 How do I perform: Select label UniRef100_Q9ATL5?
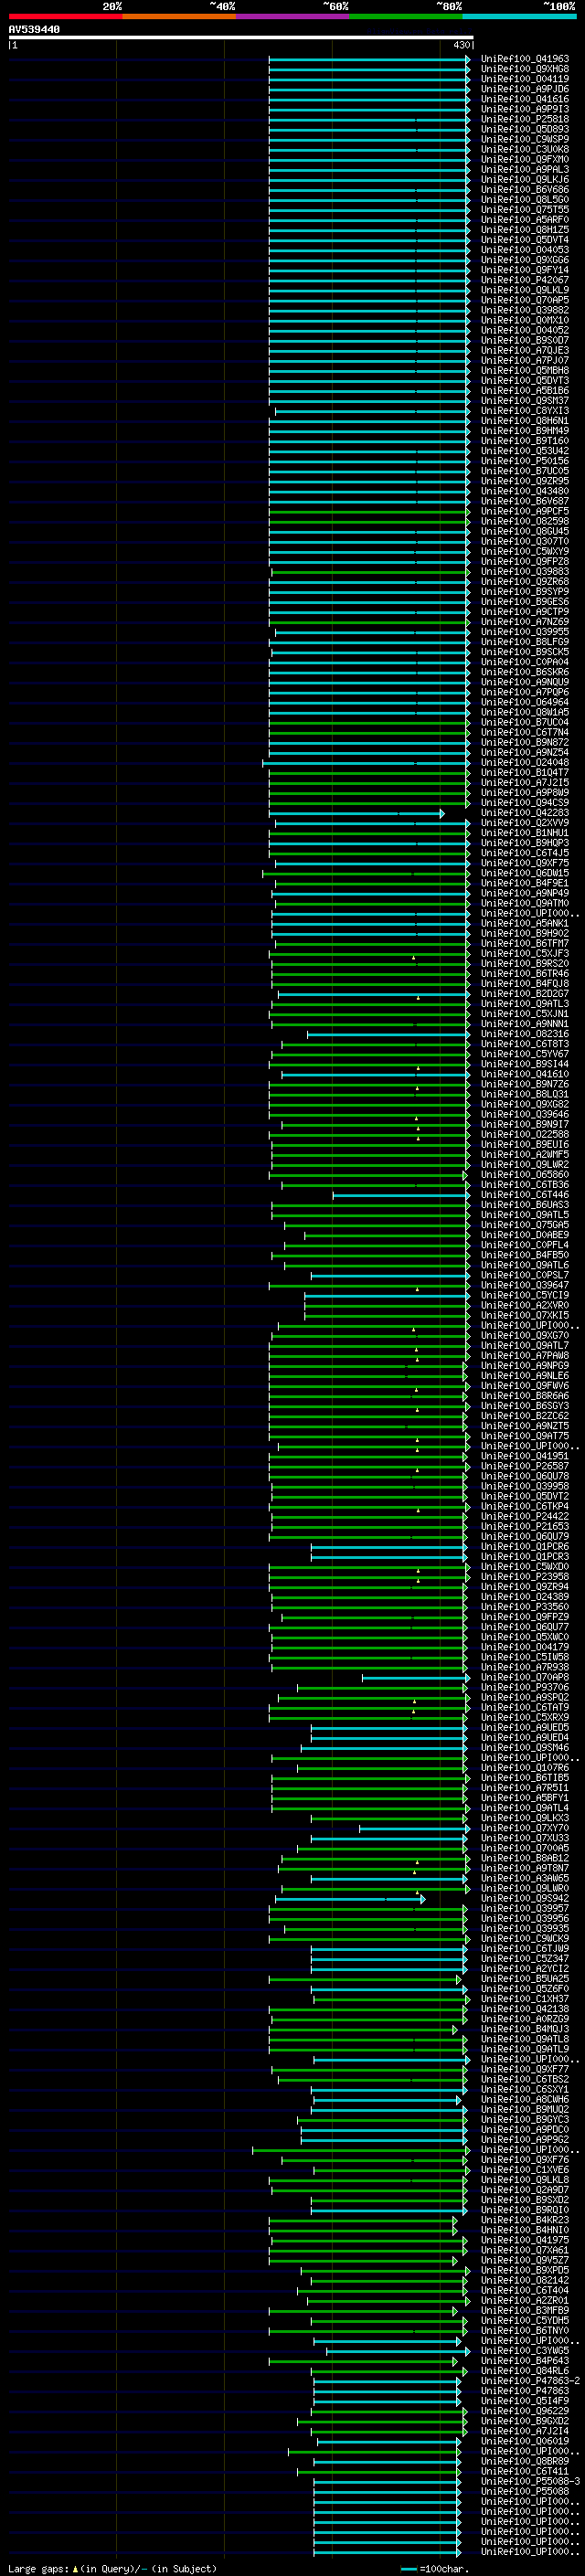click(525, 1215)
